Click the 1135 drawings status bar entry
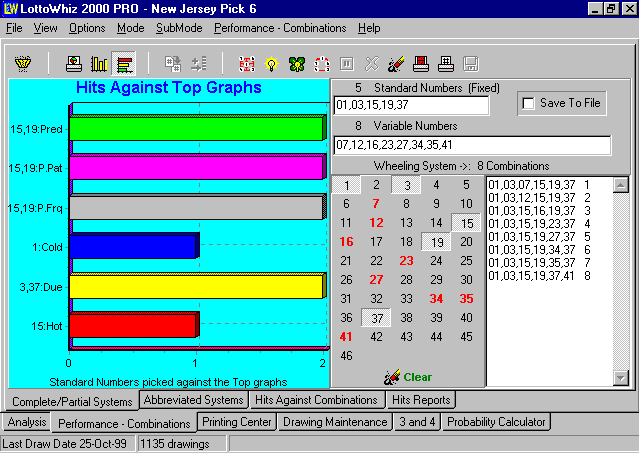639x453 pixels. [x=182, y=444]
